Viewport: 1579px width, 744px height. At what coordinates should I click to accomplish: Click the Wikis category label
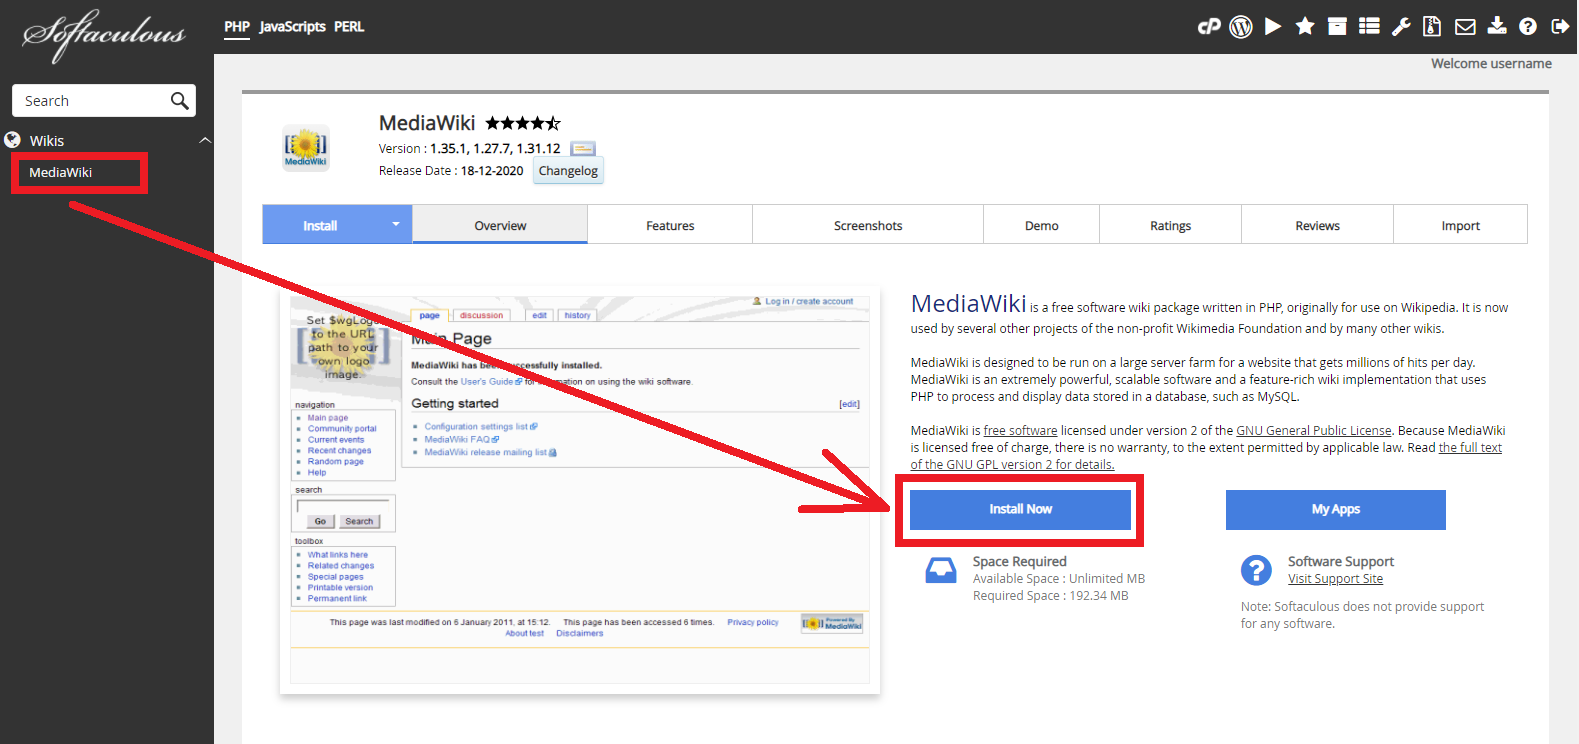[x=47, y=141]
